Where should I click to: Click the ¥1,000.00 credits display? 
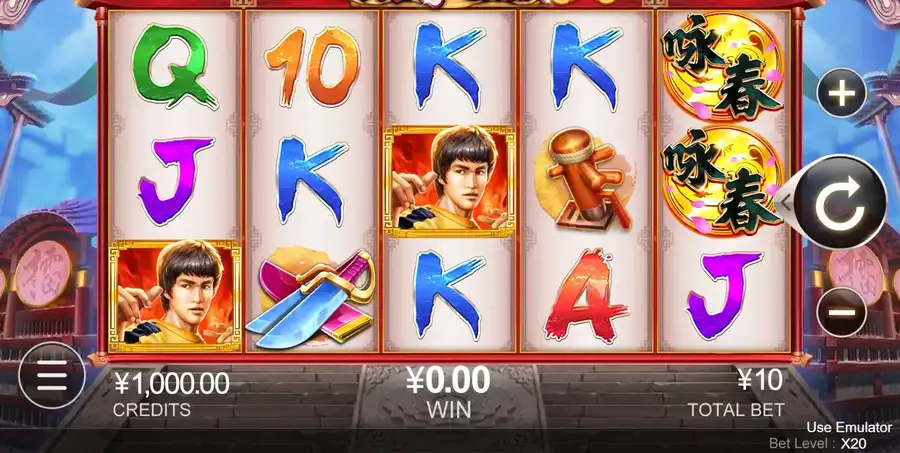tap(172, 384)
